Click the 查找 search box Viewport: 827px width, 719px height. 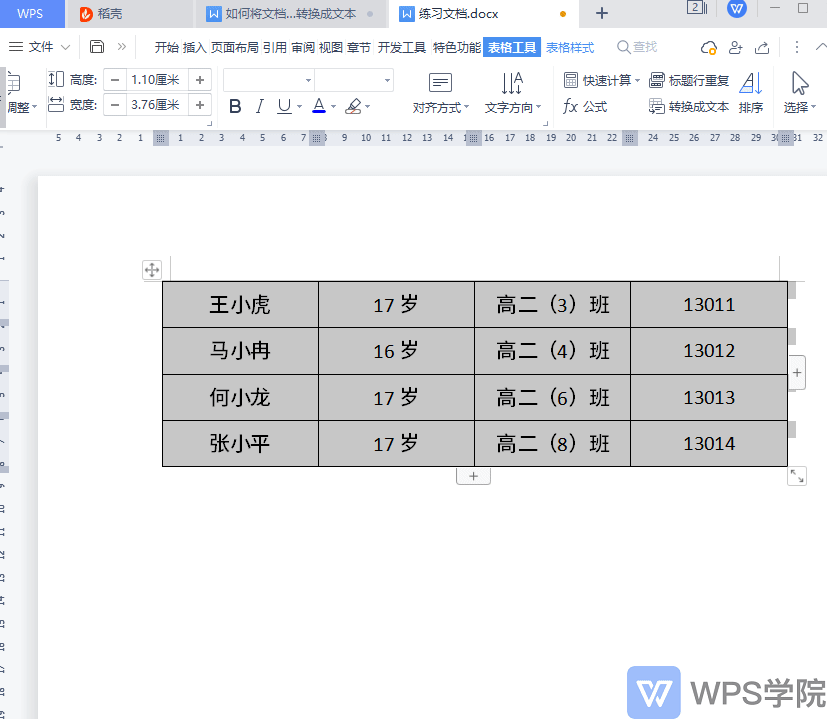pos(637,47)
